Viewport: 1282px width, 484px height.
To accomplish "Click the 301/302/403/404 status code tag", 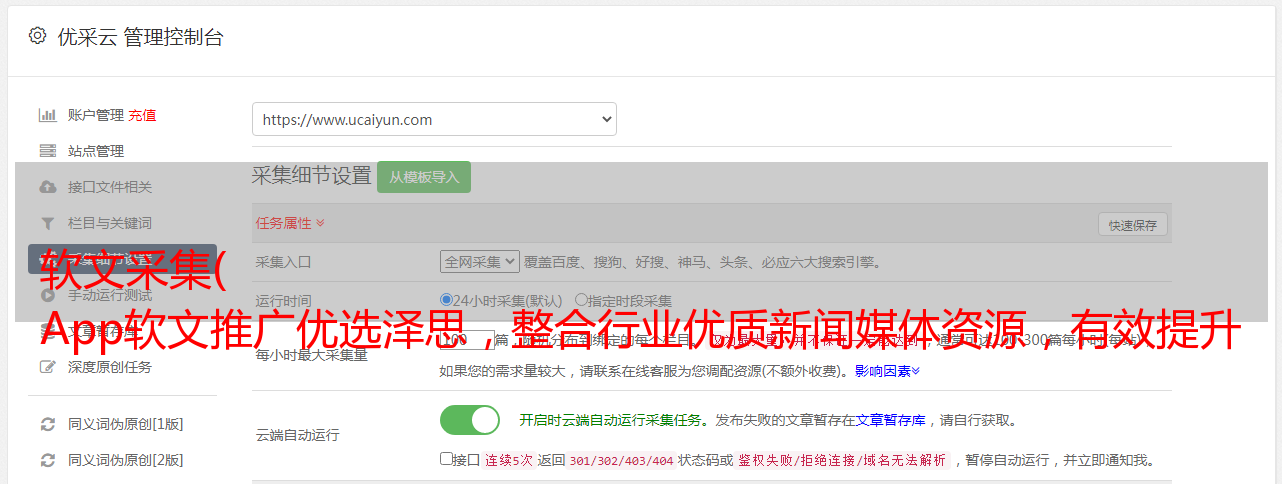I will click(x=620, y=460).
